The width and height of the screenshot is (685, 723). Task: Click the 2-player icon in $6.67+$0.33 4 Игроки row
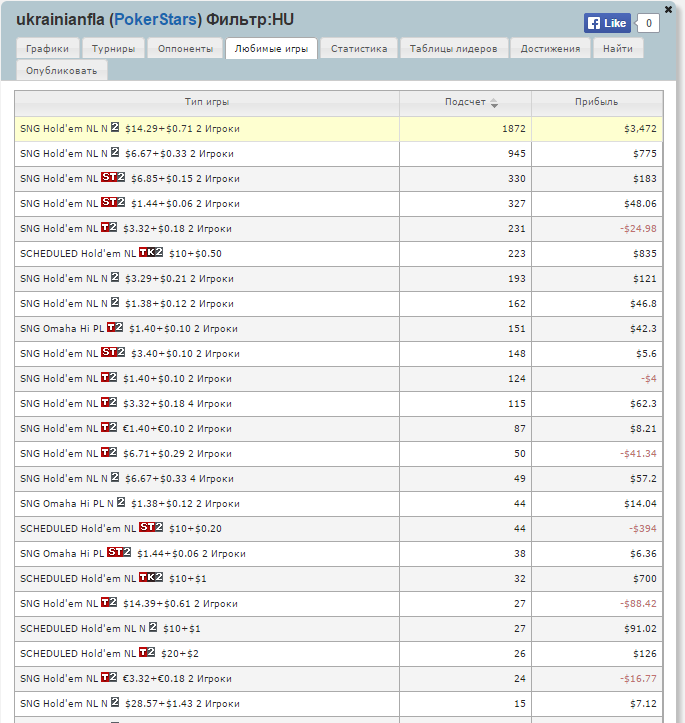[x=115, y=477]
